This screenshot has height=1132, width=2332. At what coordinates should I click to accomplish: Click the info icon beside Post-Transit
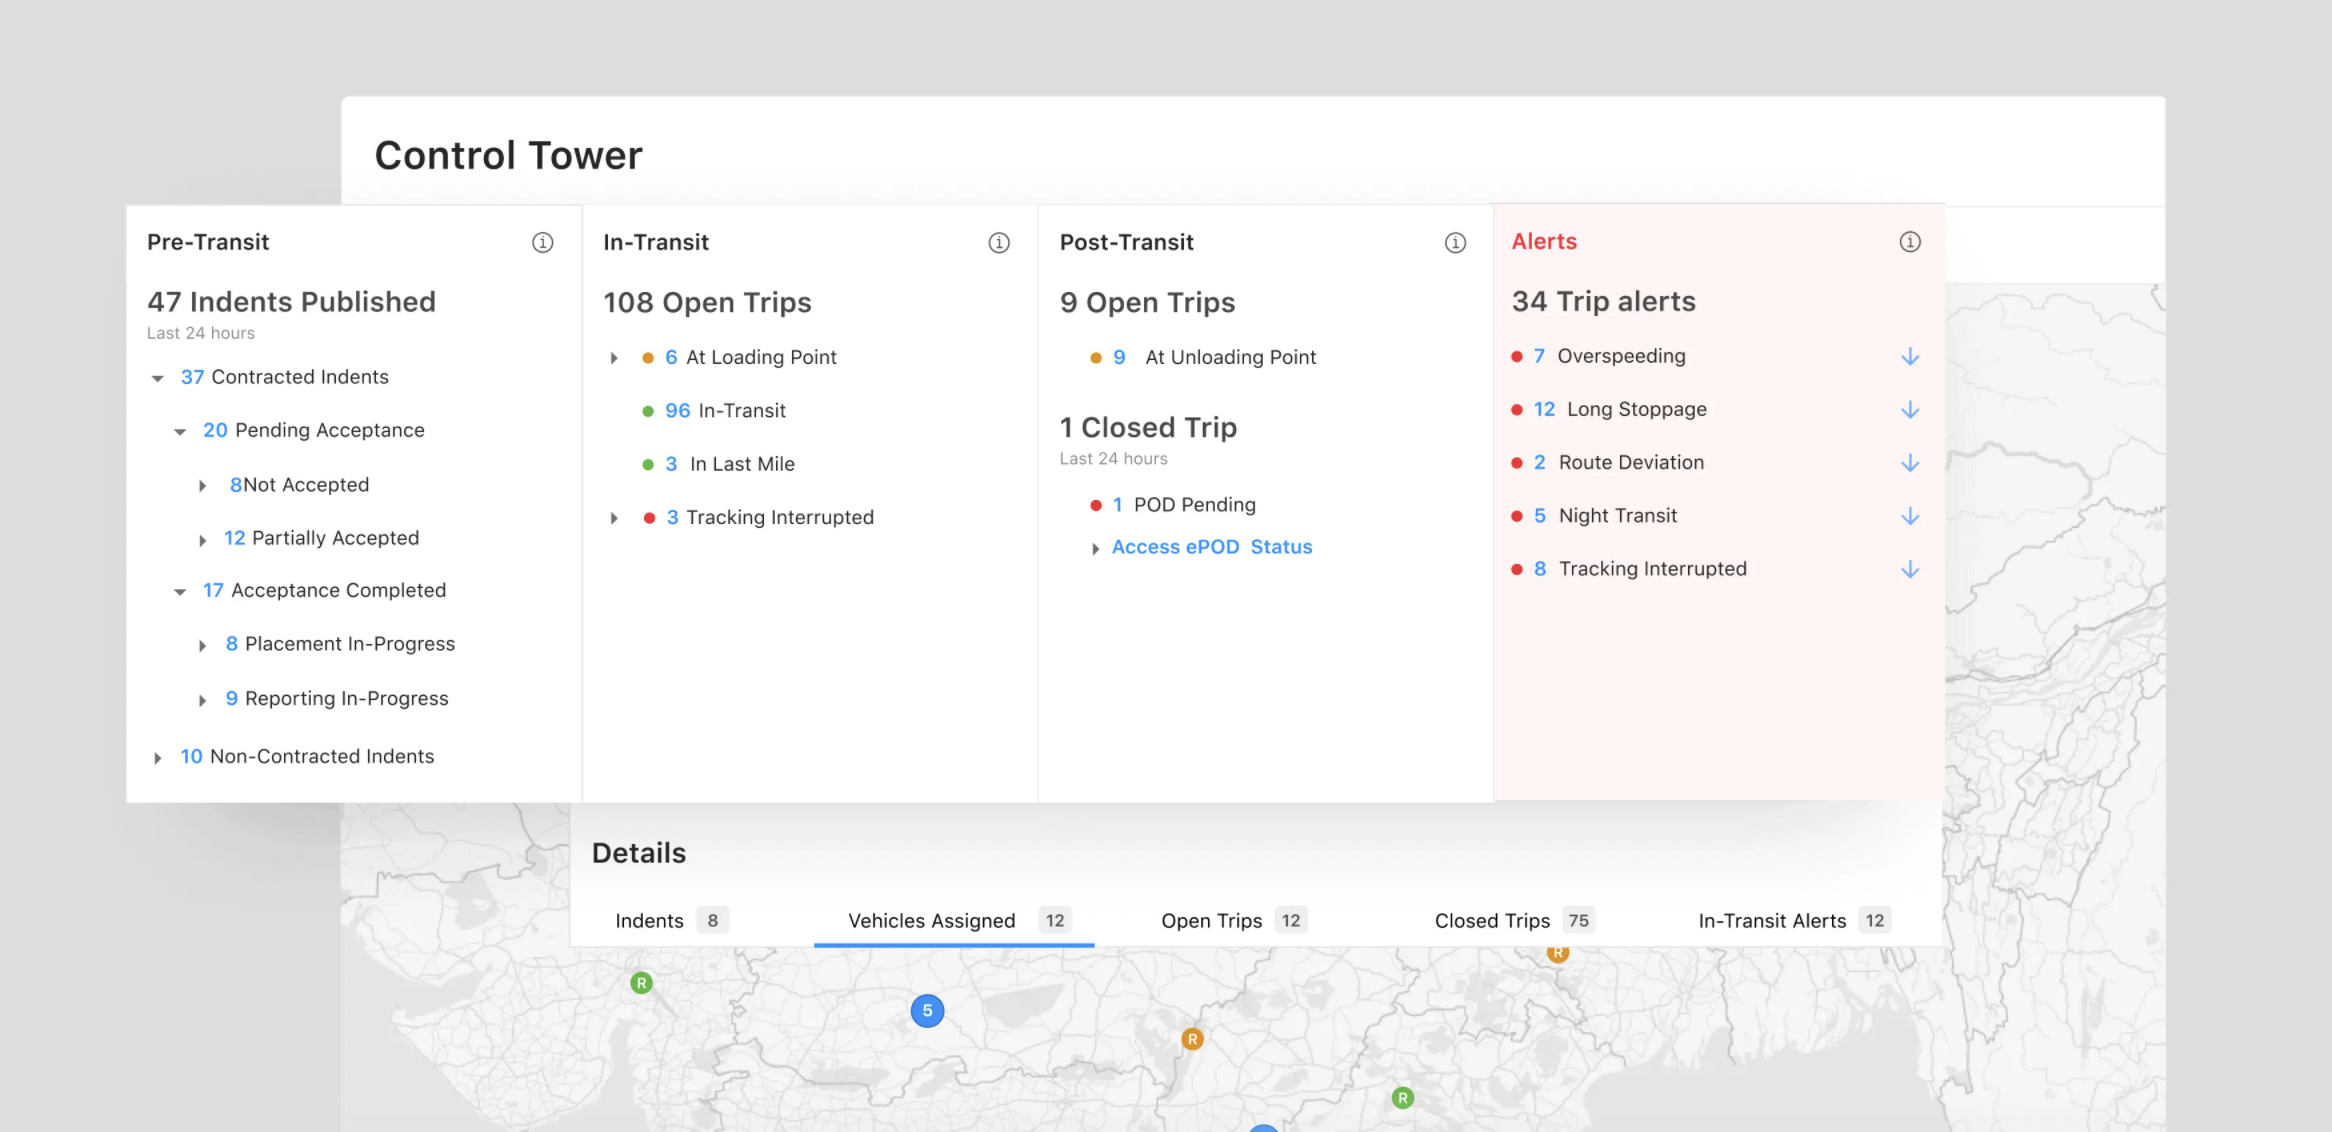point(1455,242)
